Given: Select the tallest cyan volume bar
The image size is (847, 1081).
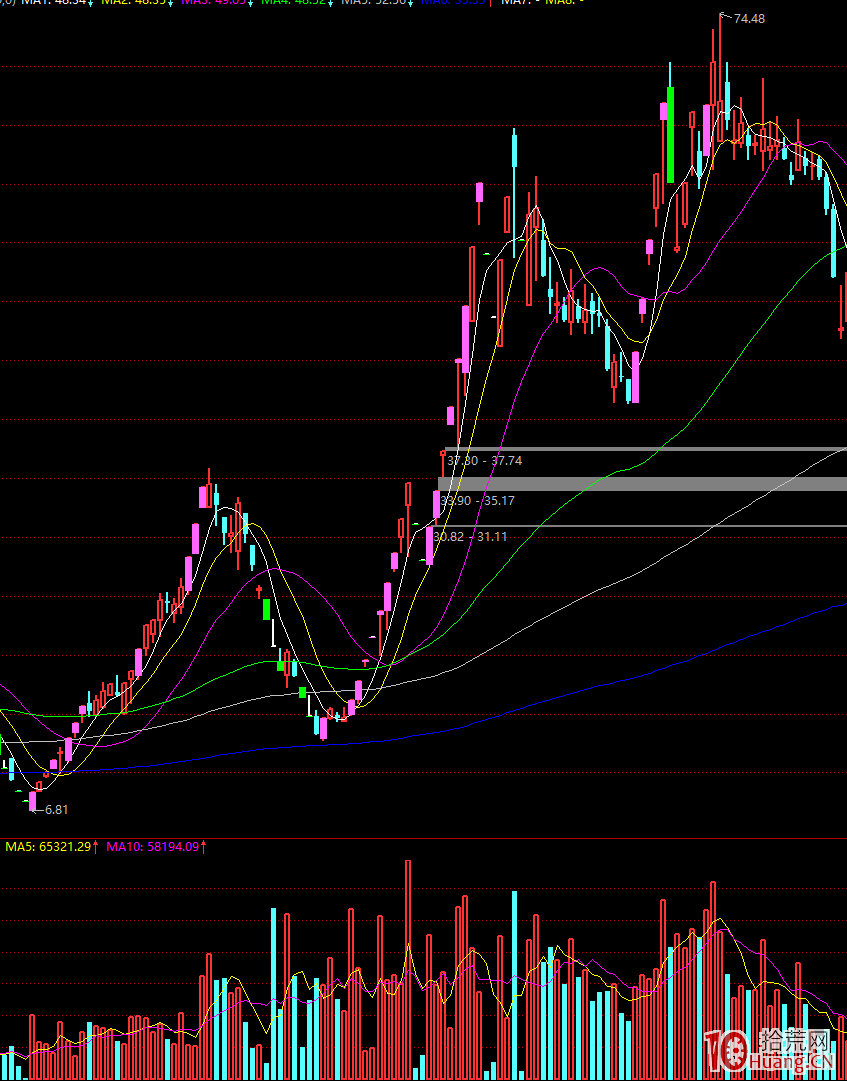Looking at the screenshot, I should pyautogui.click(x=514, y=986).
